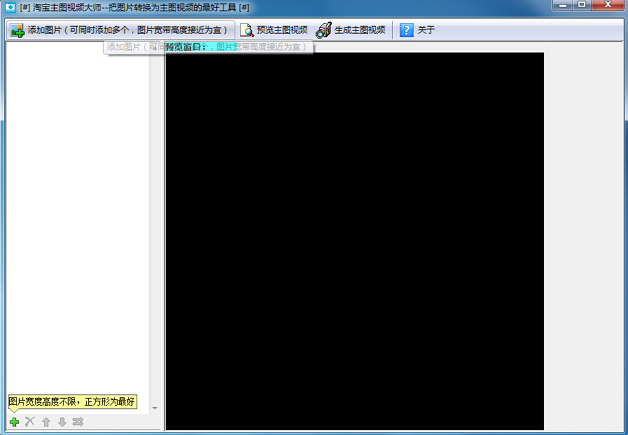The width and height of the screenshot is (628, 435).
Task: Click the move down arrow icon
Action: pos(62,422)
